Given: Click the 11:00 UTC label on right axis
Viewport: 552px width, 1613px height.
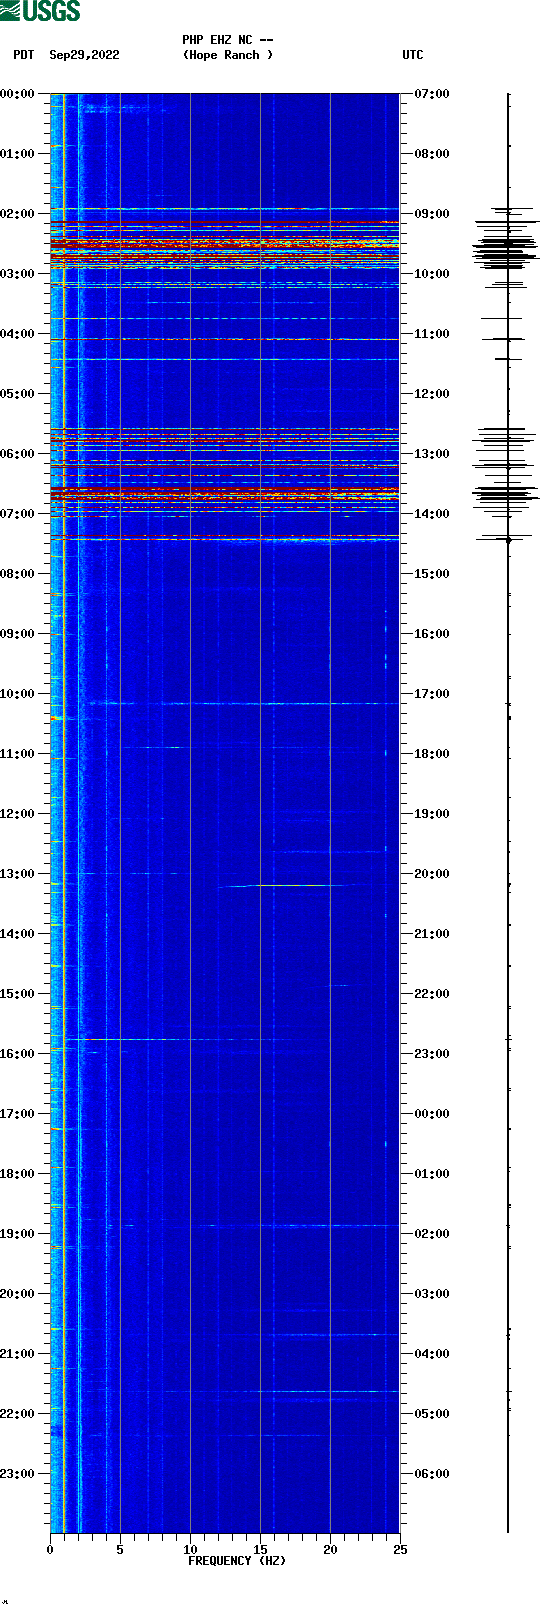Looking at the screenshot, I should point(432,334).
